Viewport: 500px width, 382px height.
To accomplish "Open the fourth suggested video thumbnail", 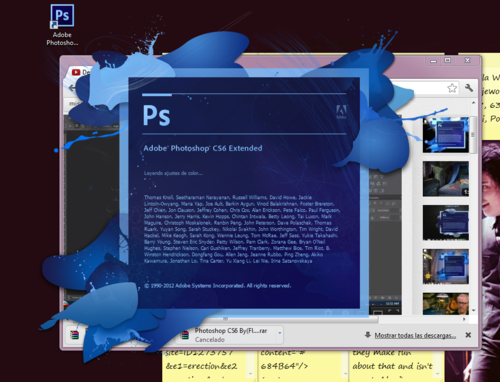I will click(x=446, y=267).
